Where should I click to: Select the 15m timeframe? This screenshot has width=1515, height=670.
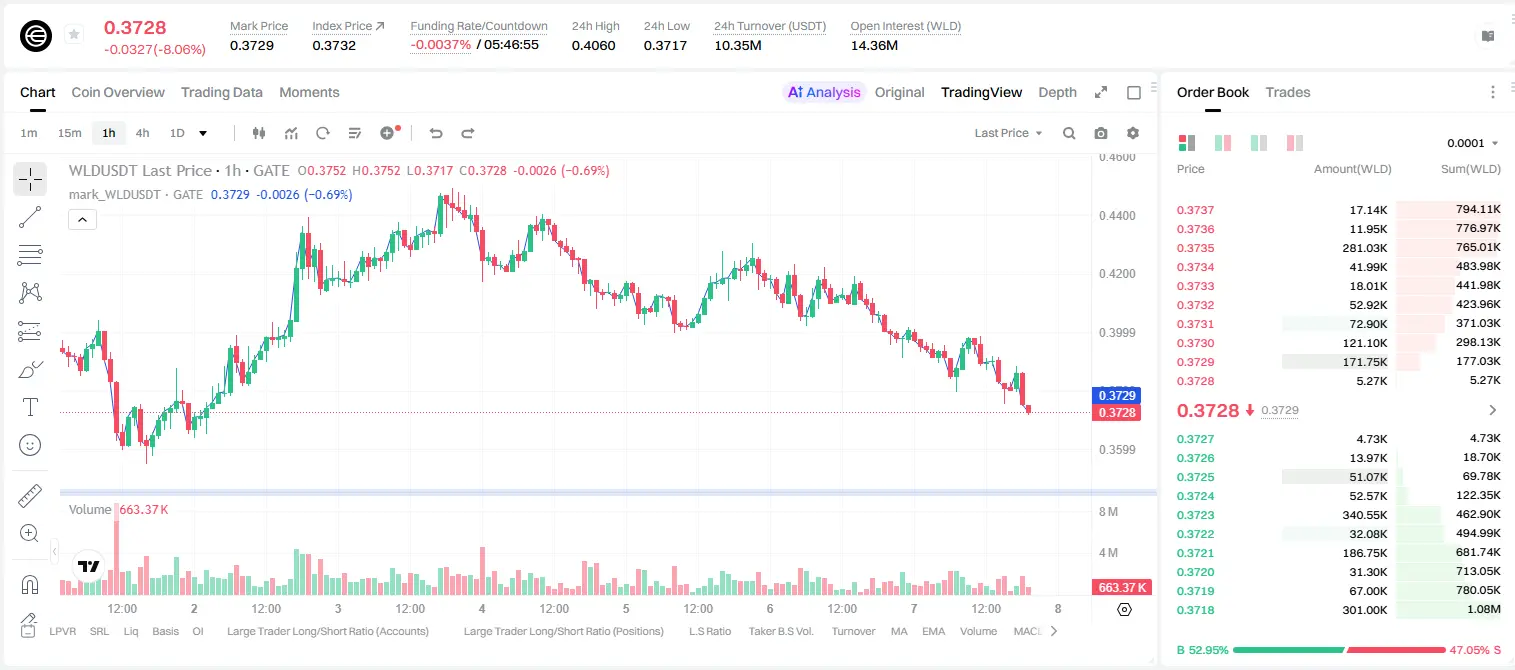[69, 133]
